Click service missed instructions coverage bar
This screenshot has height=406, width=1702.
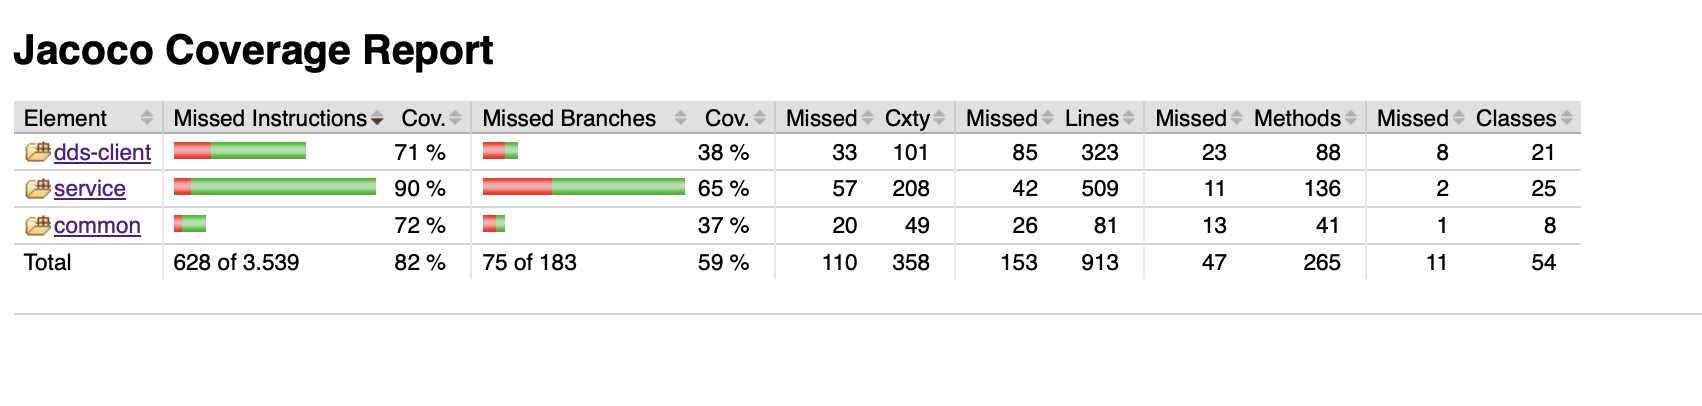click(275, 187)
